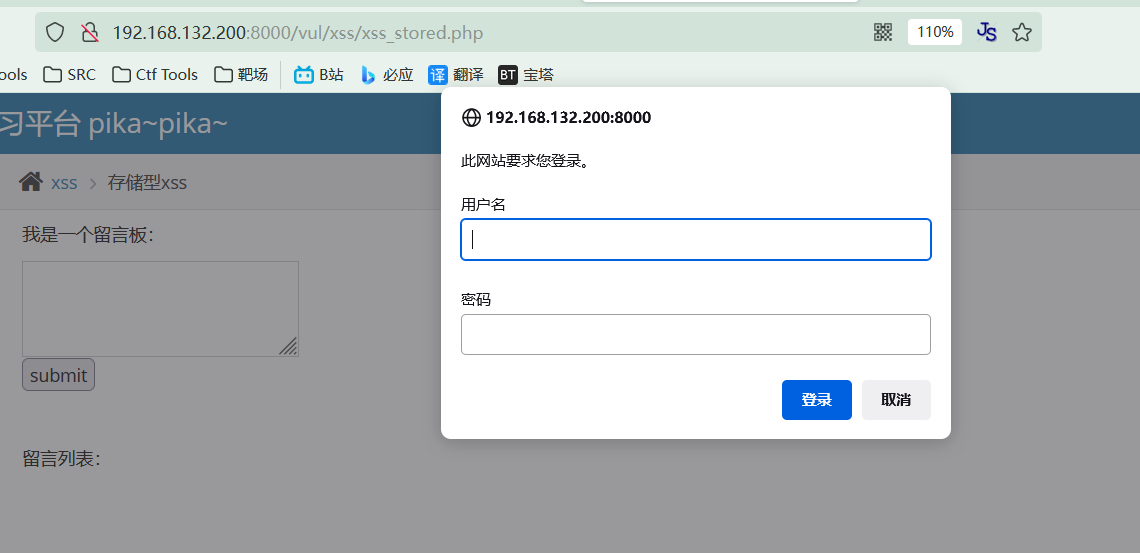The width and height of the screenshot is (1140, 553).
Task: Click the home icon in breadcrumb
Action: (31, 182)
